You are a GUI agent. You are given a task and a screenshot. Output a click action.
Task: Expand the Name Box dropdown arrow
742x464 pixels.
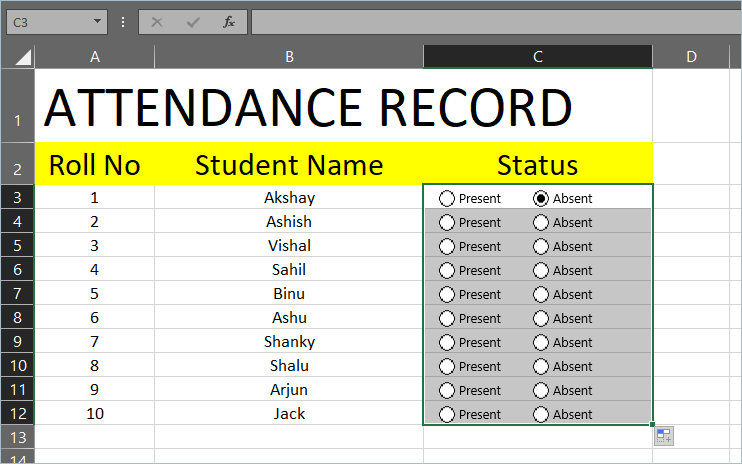[97, 21]
